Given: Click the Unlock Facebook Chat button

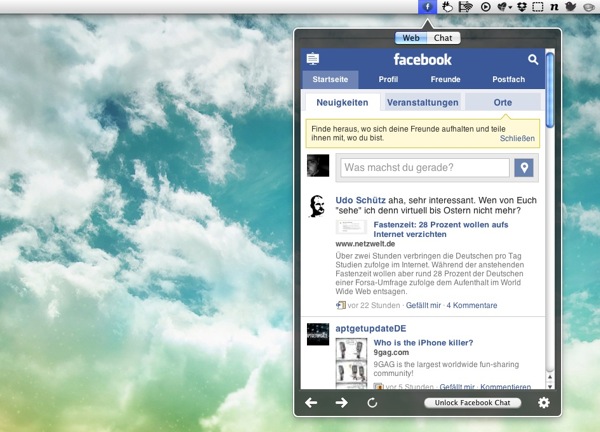Looking at the screenshot, I should tap(473, 403).
